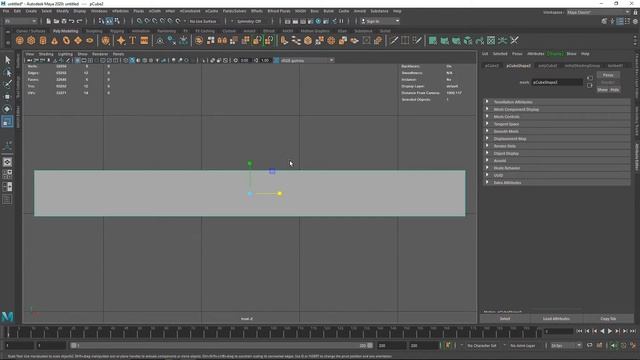The width and height of the screenshot is (640, 360).
Task: Click the Redo arrow icon
Action: tap(79, 21)
